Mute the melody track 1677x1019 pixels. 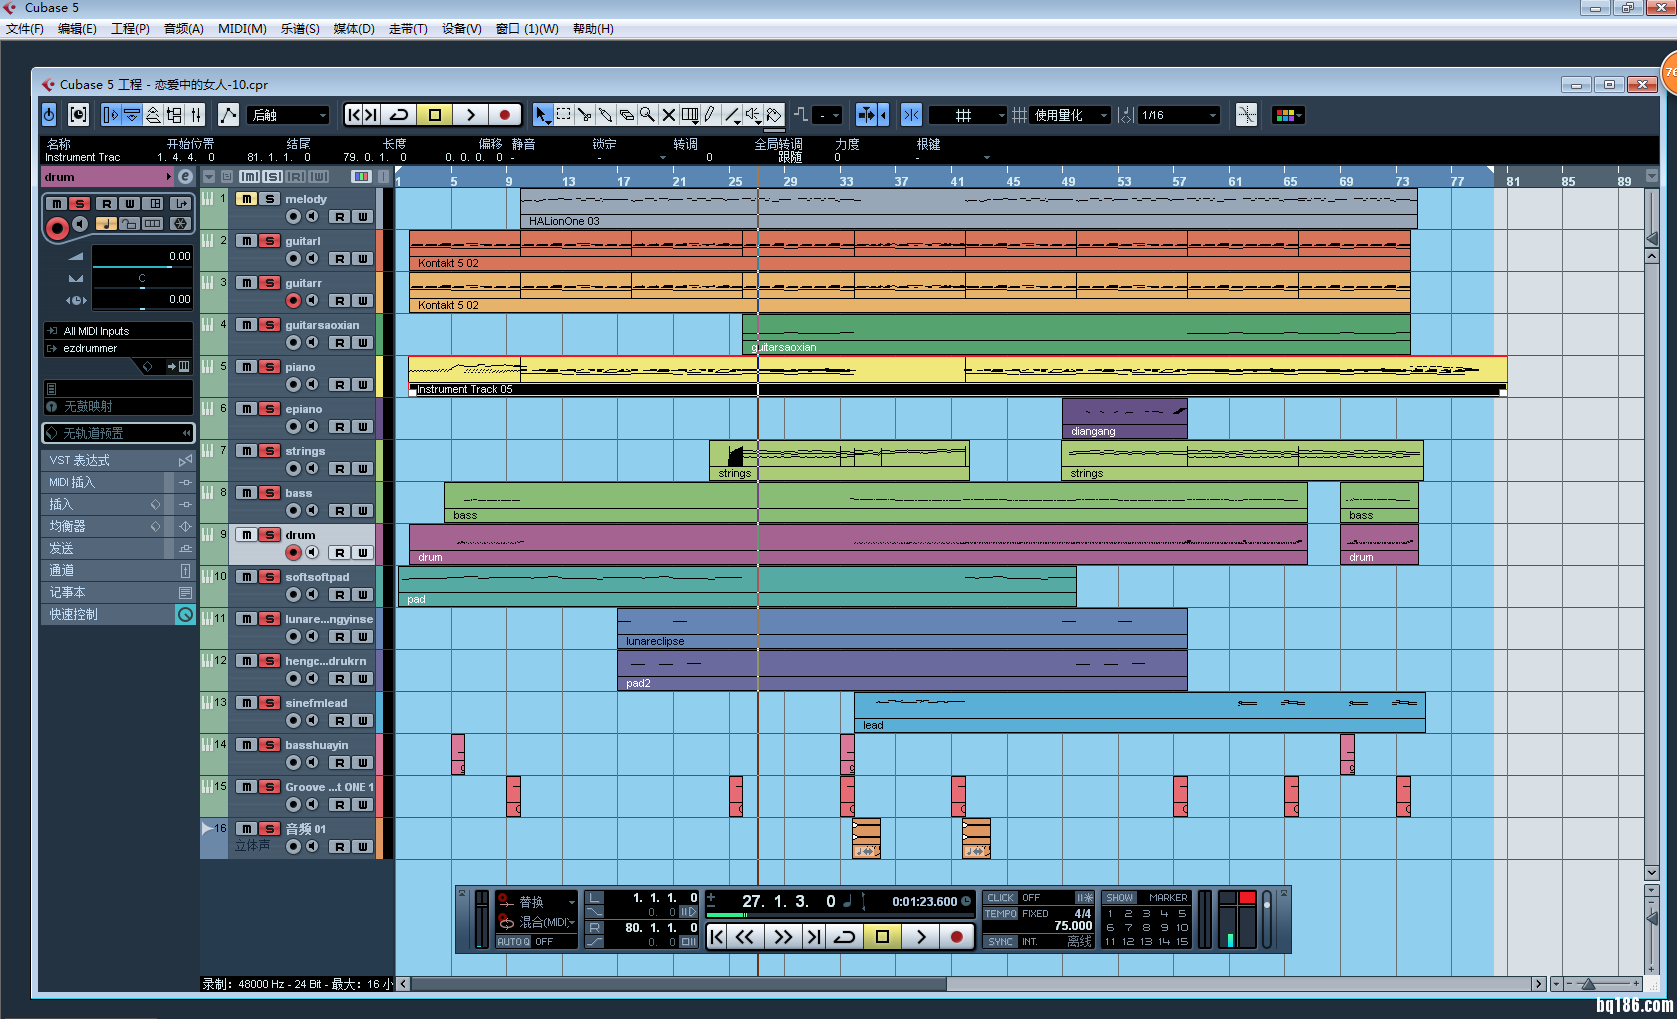point(246,199)
